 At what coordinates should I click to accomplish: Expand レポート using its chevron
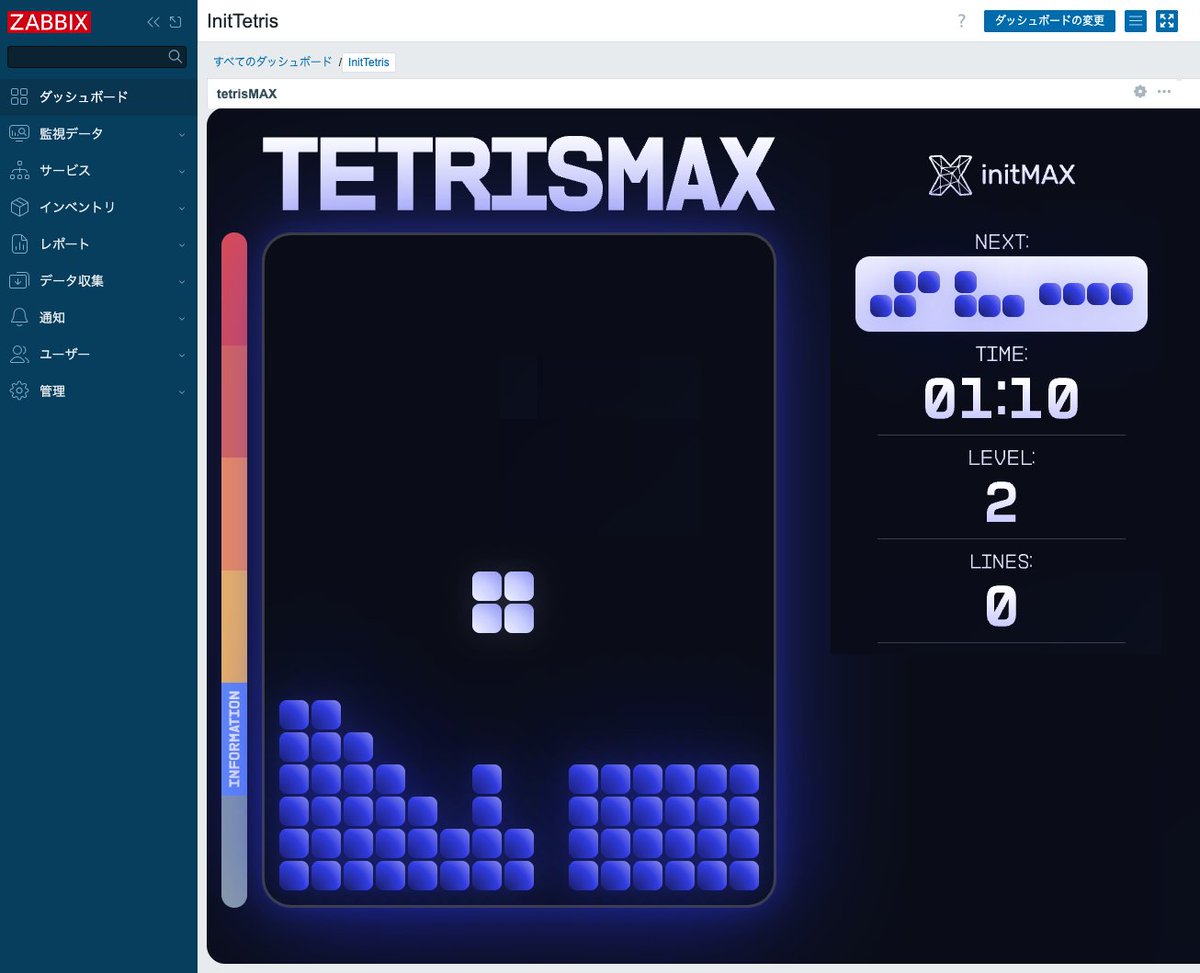pyautogui.click(x=182, y=245)
